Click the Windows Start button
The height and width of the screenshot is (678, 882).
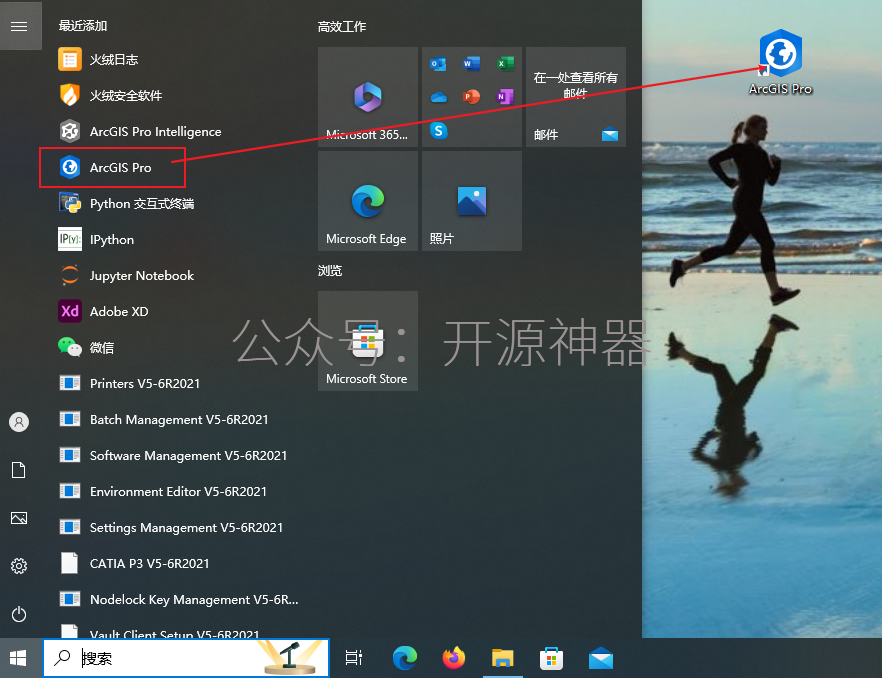(x=19, y=658)
